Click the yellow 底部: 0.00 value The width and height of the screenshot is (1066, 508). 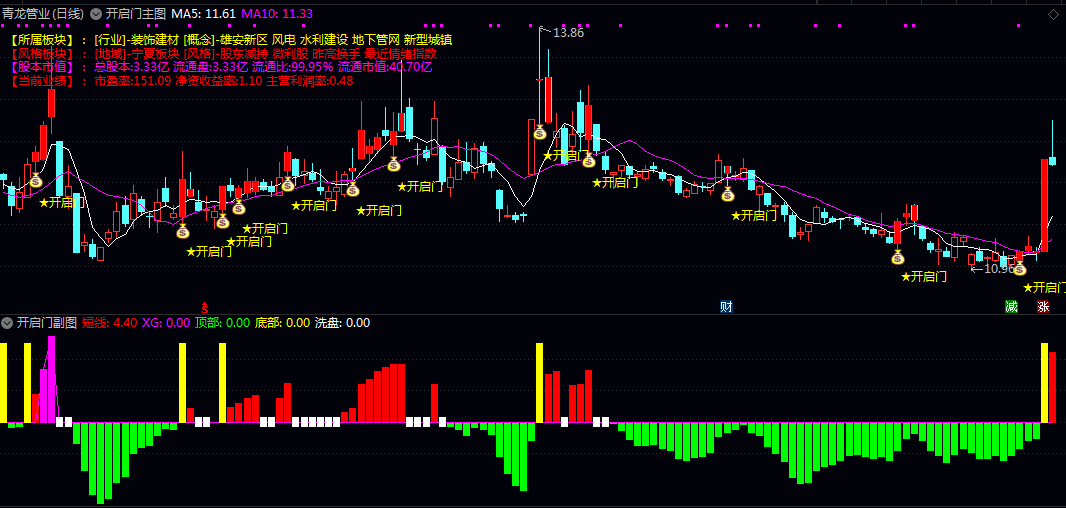[x=282, y=322]
